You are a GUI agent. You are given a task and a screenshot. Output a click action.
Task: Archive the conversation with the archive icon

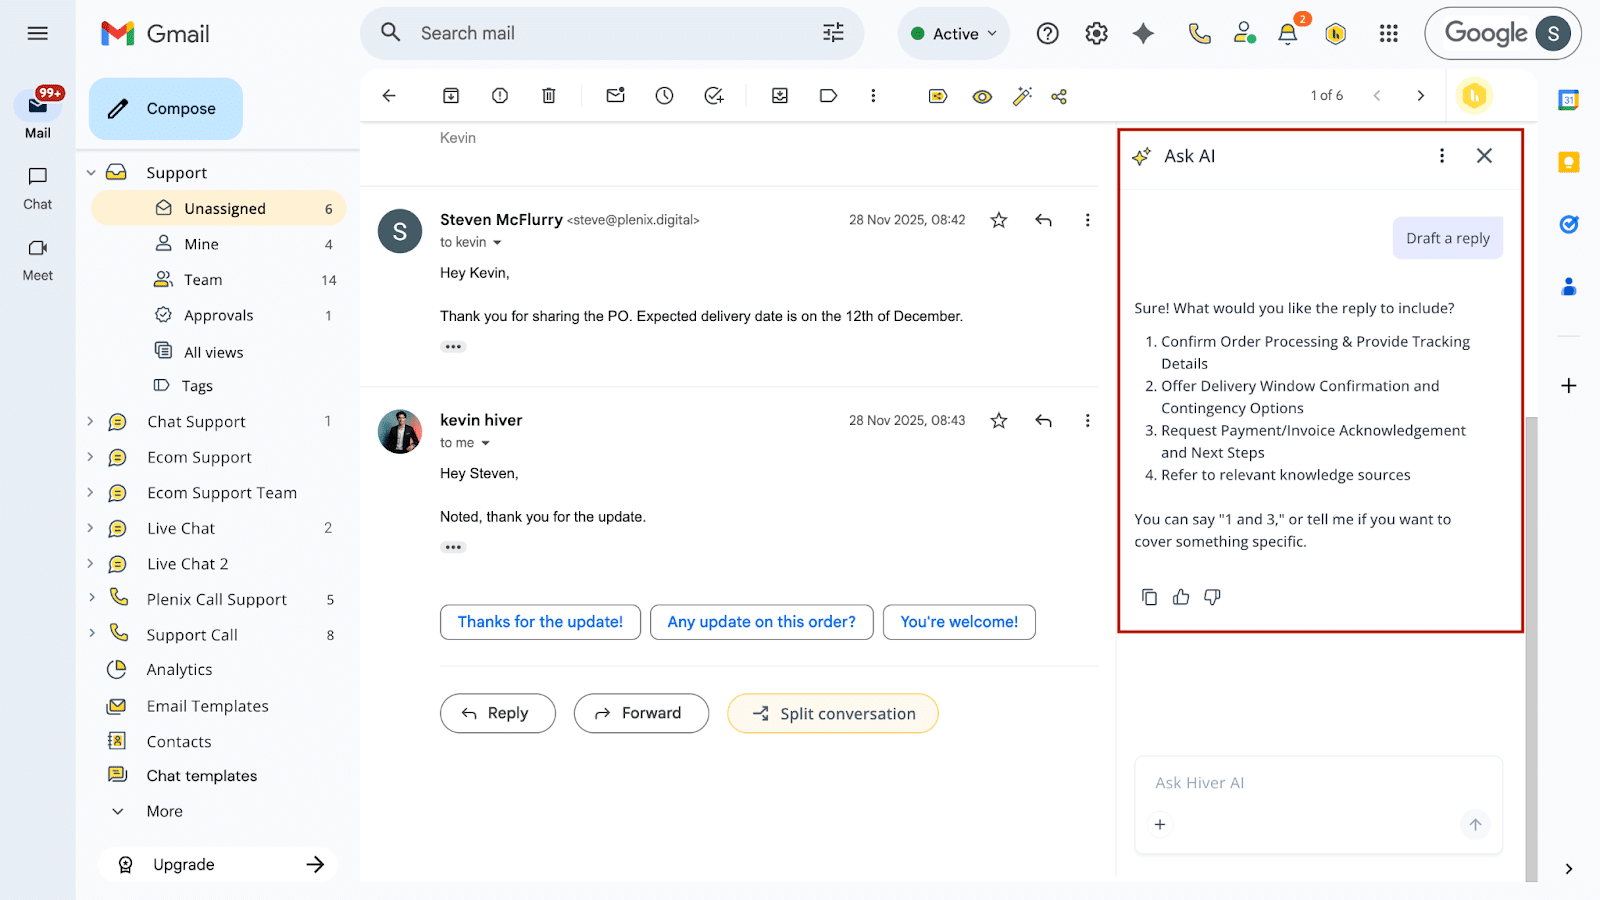[451, 96]
